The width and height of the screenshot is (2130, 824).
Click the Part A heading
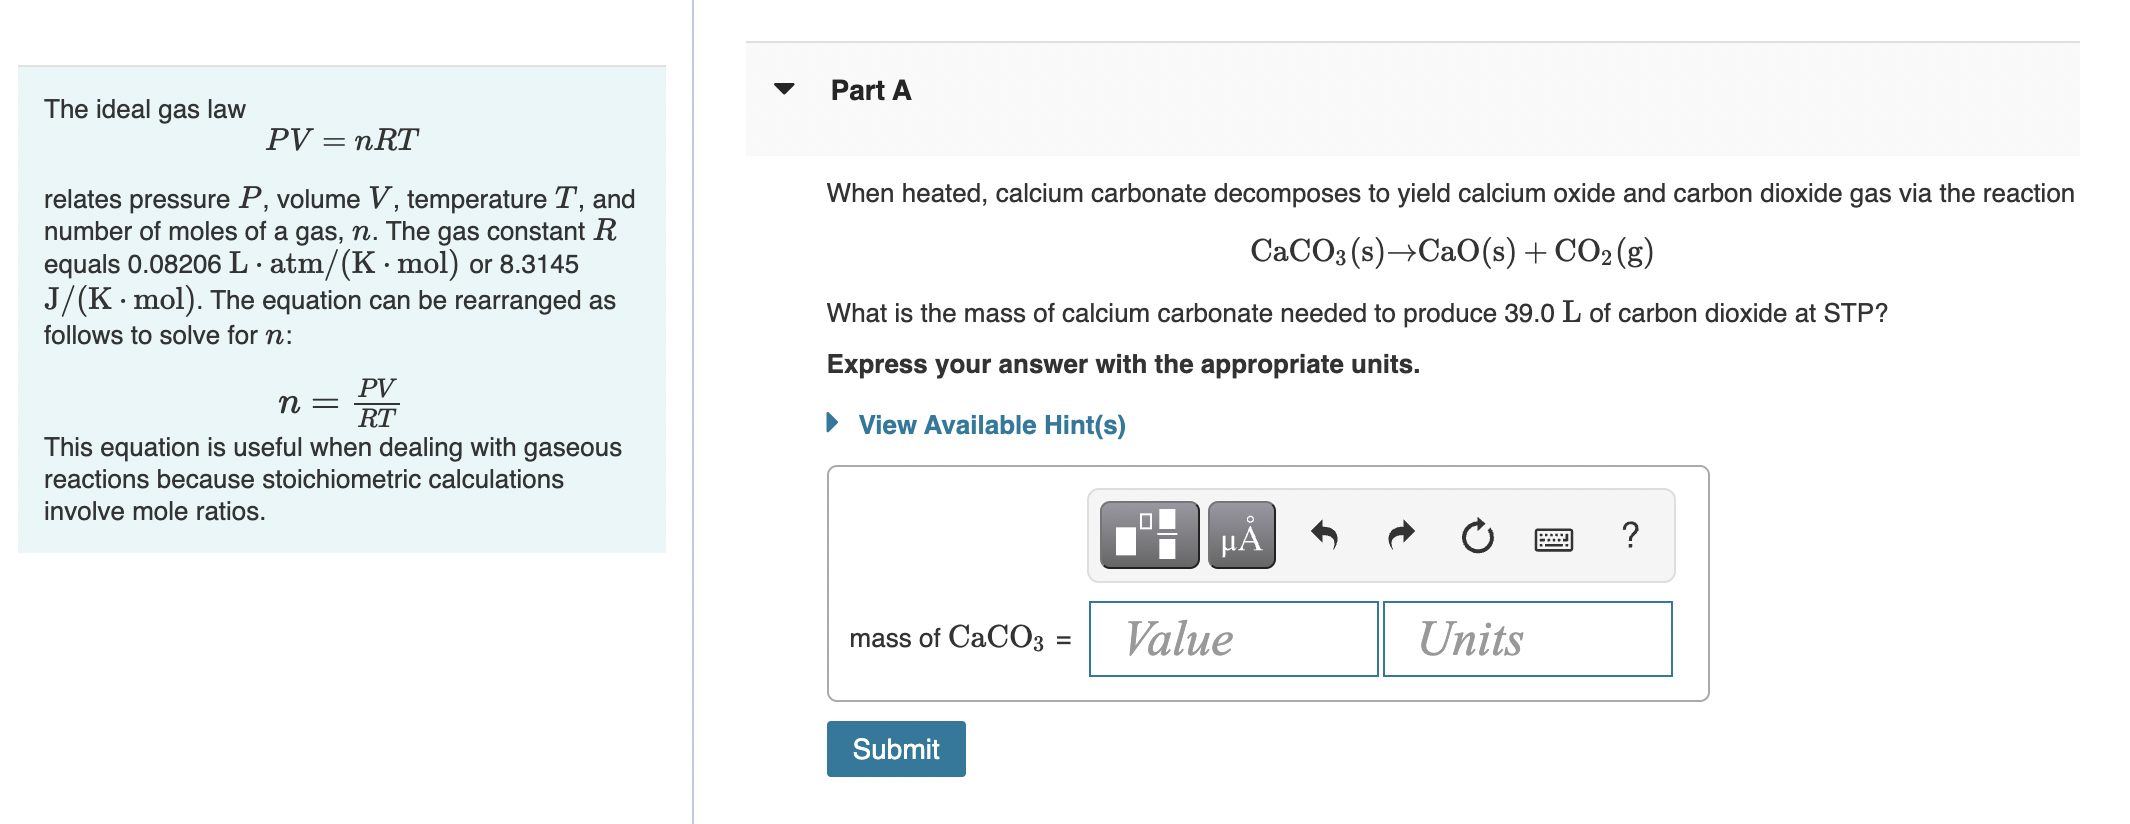pyautogui.click(x=871, y=91)
